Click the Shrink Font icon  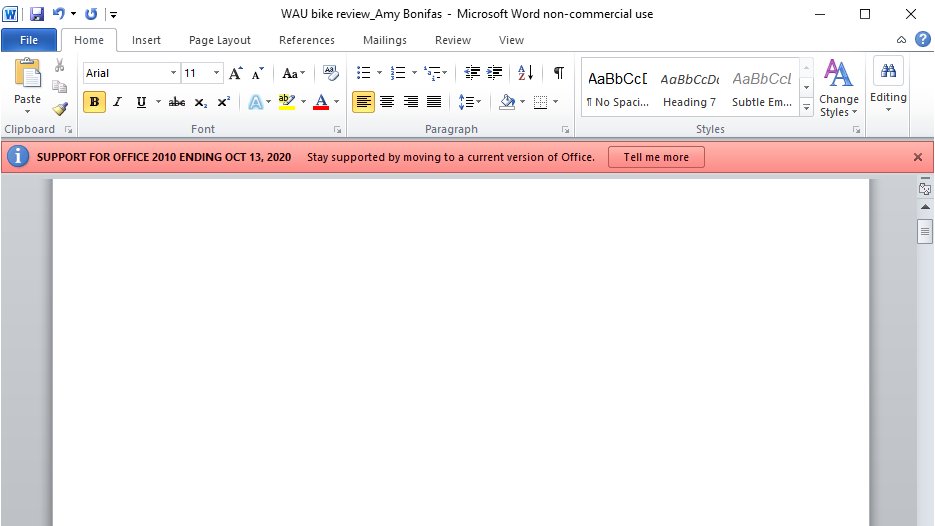[258, 73]
